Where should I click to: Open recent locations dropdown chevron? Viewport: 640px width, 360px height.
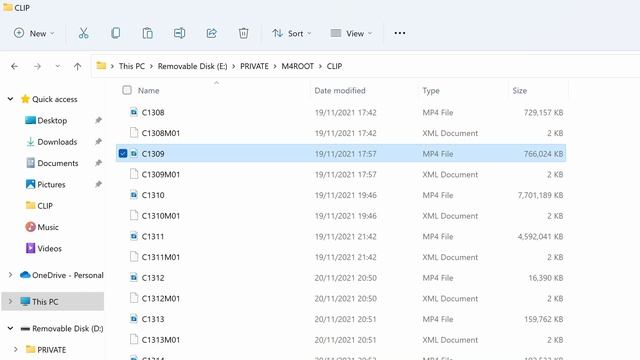[58, 66]
